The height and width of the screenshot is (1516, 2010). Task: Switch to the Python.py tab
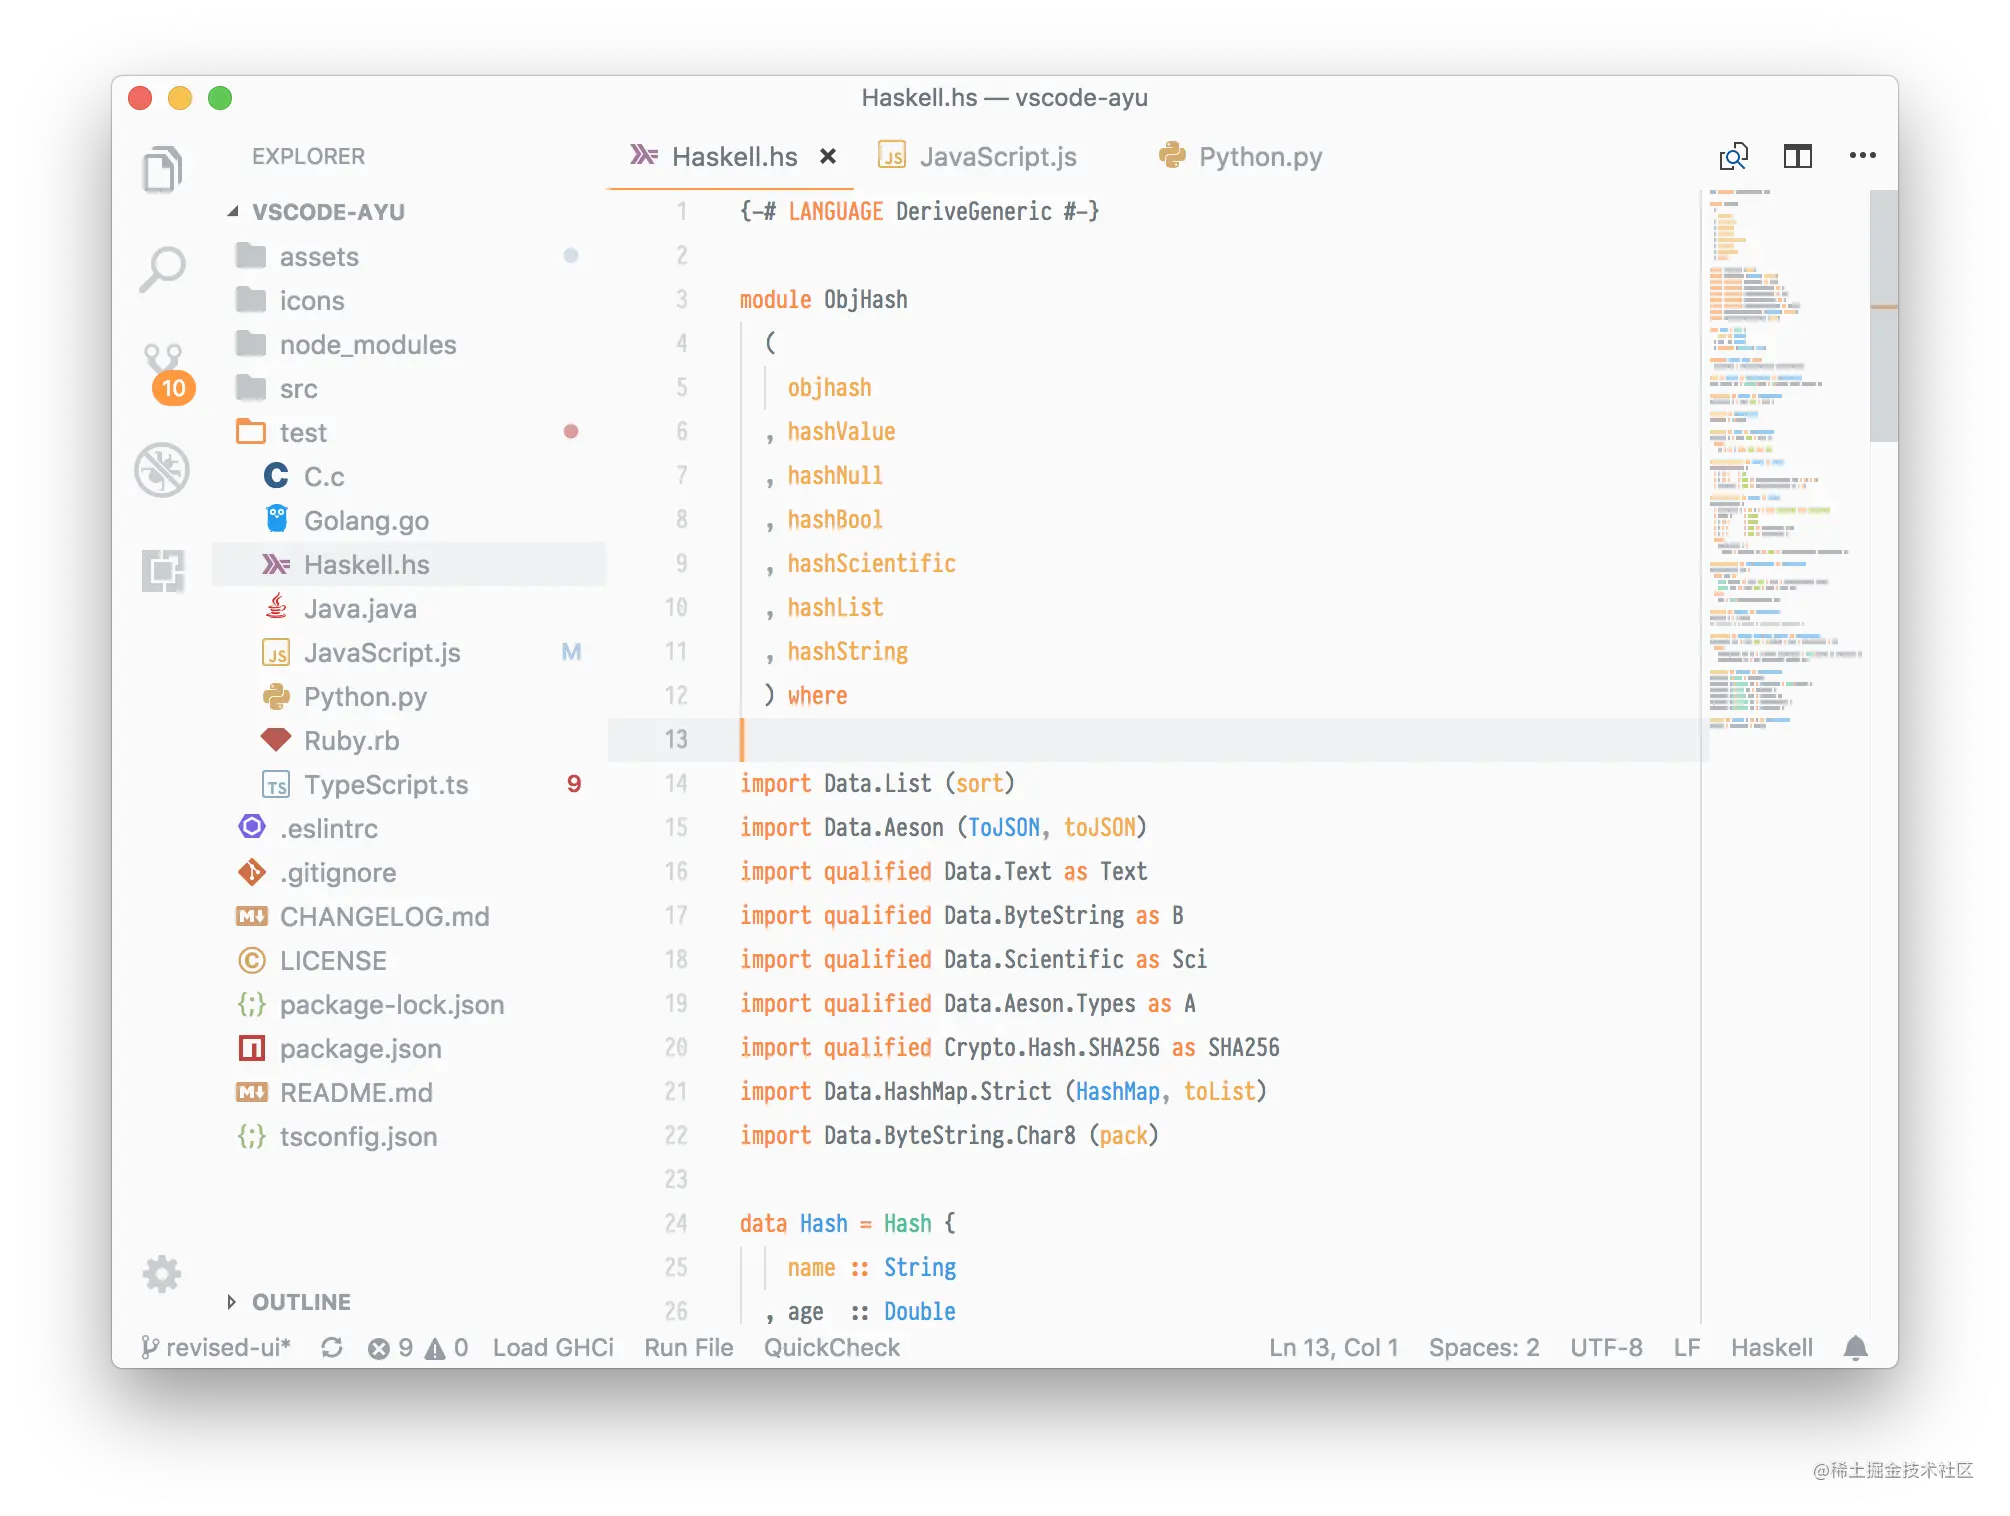pos(1261,154)
